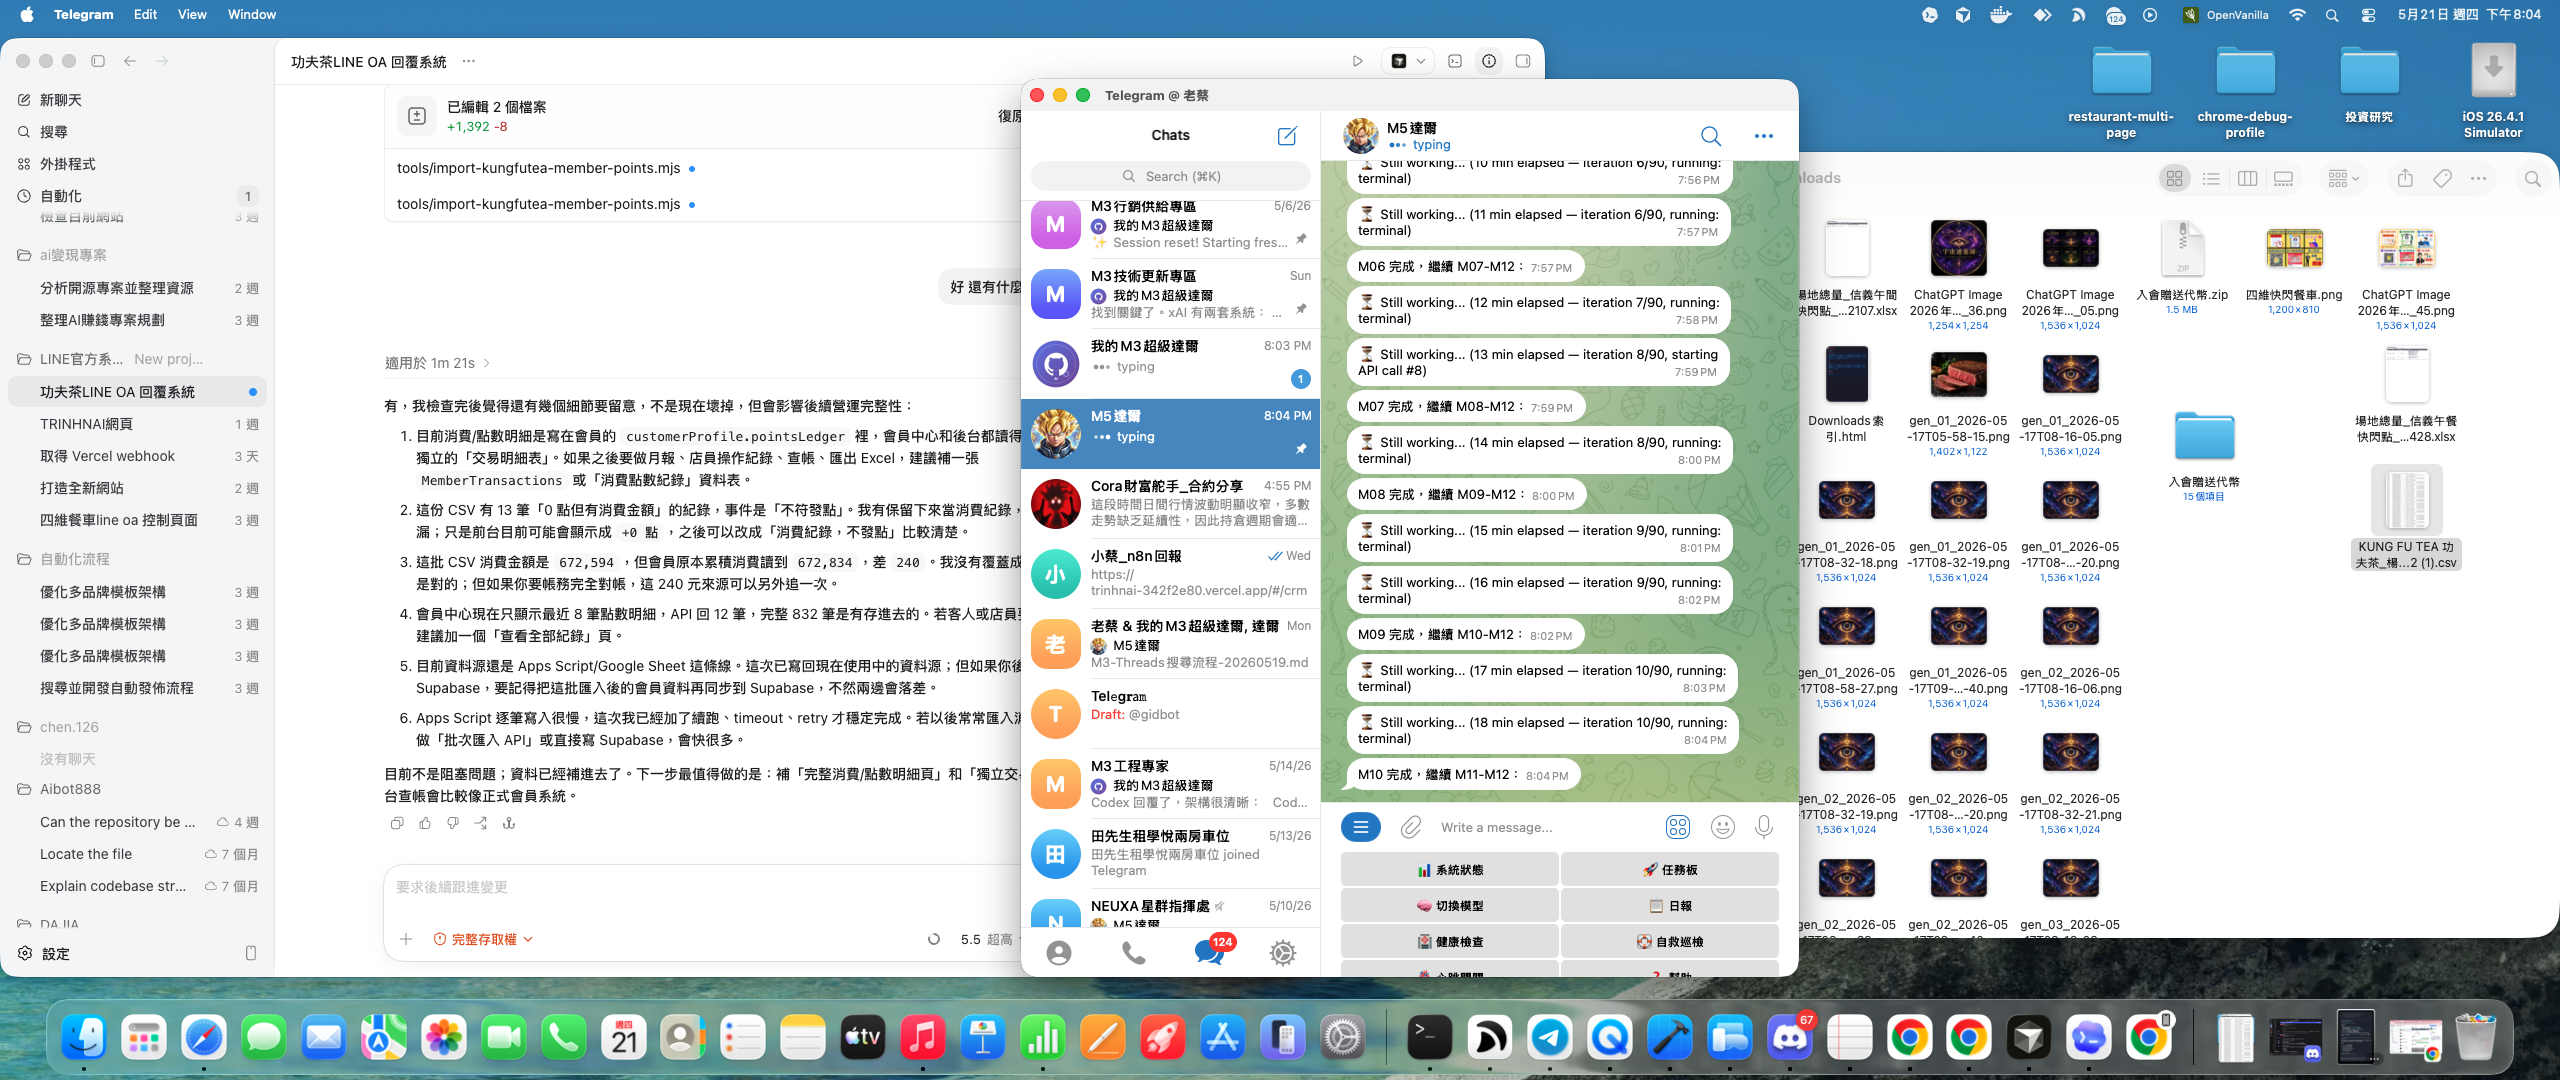
Task: Open the terminal icon in coding app toolbar
Action: [x=1455, y=61]
